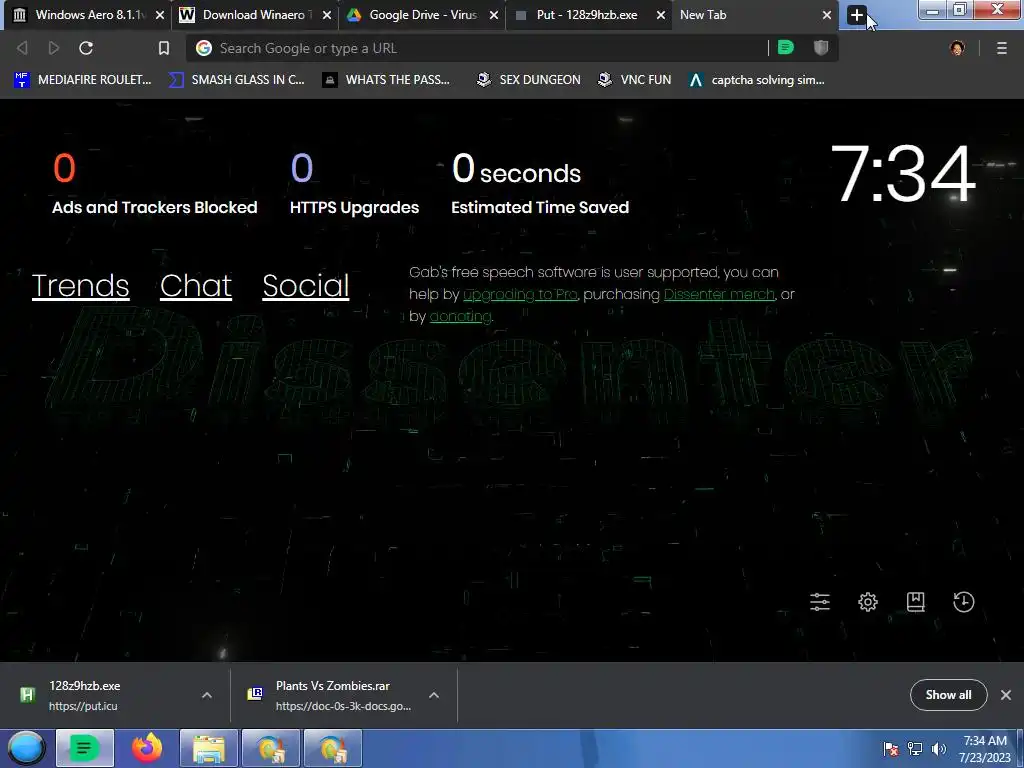The height and width of the screenshot is (768, 1024).
Task: Open Dissenter browser in taskbar
Action: [x=85, y=748]
